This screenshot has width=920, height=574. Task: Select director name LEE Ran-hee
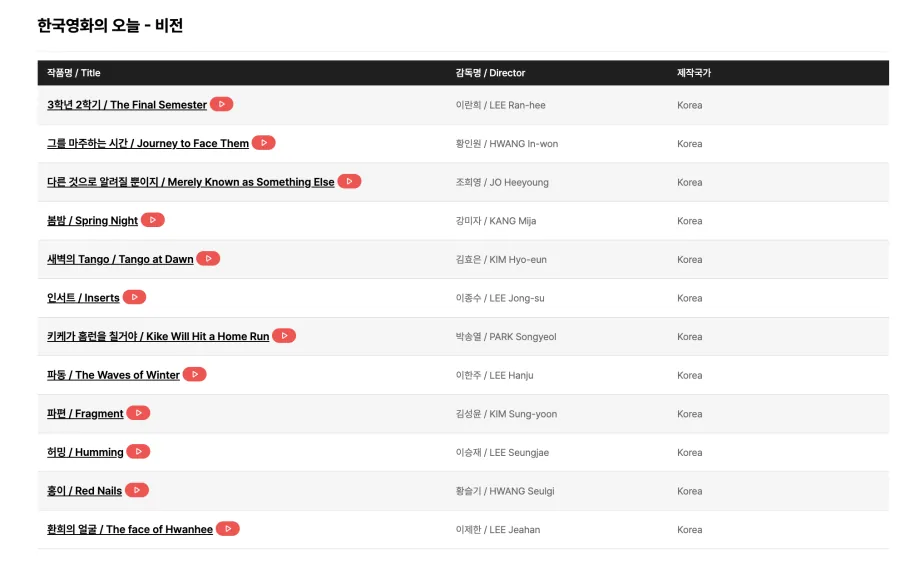(x=517, y=105)
